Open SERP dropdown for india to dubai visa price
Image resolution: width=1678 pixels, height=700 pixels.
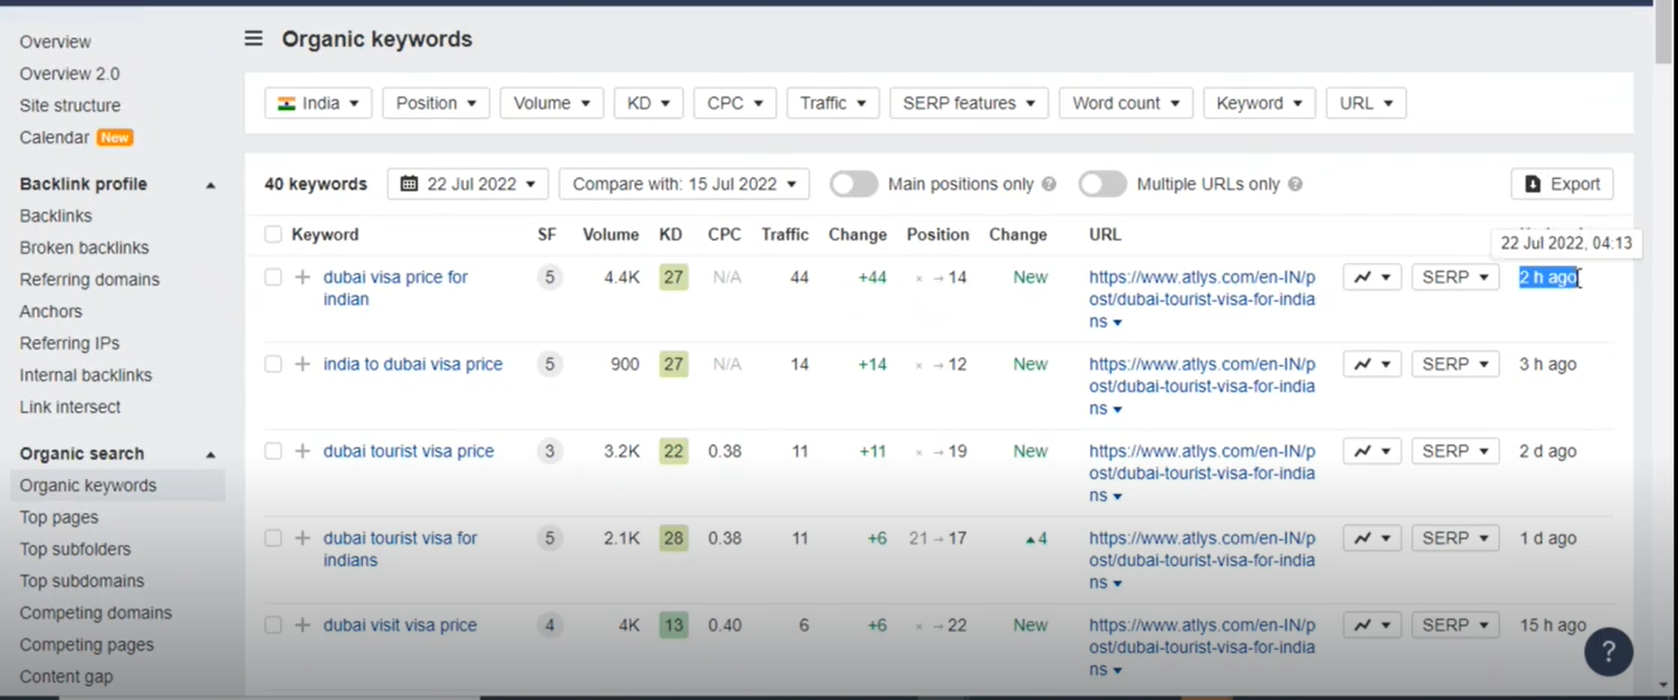(1456, 364)
